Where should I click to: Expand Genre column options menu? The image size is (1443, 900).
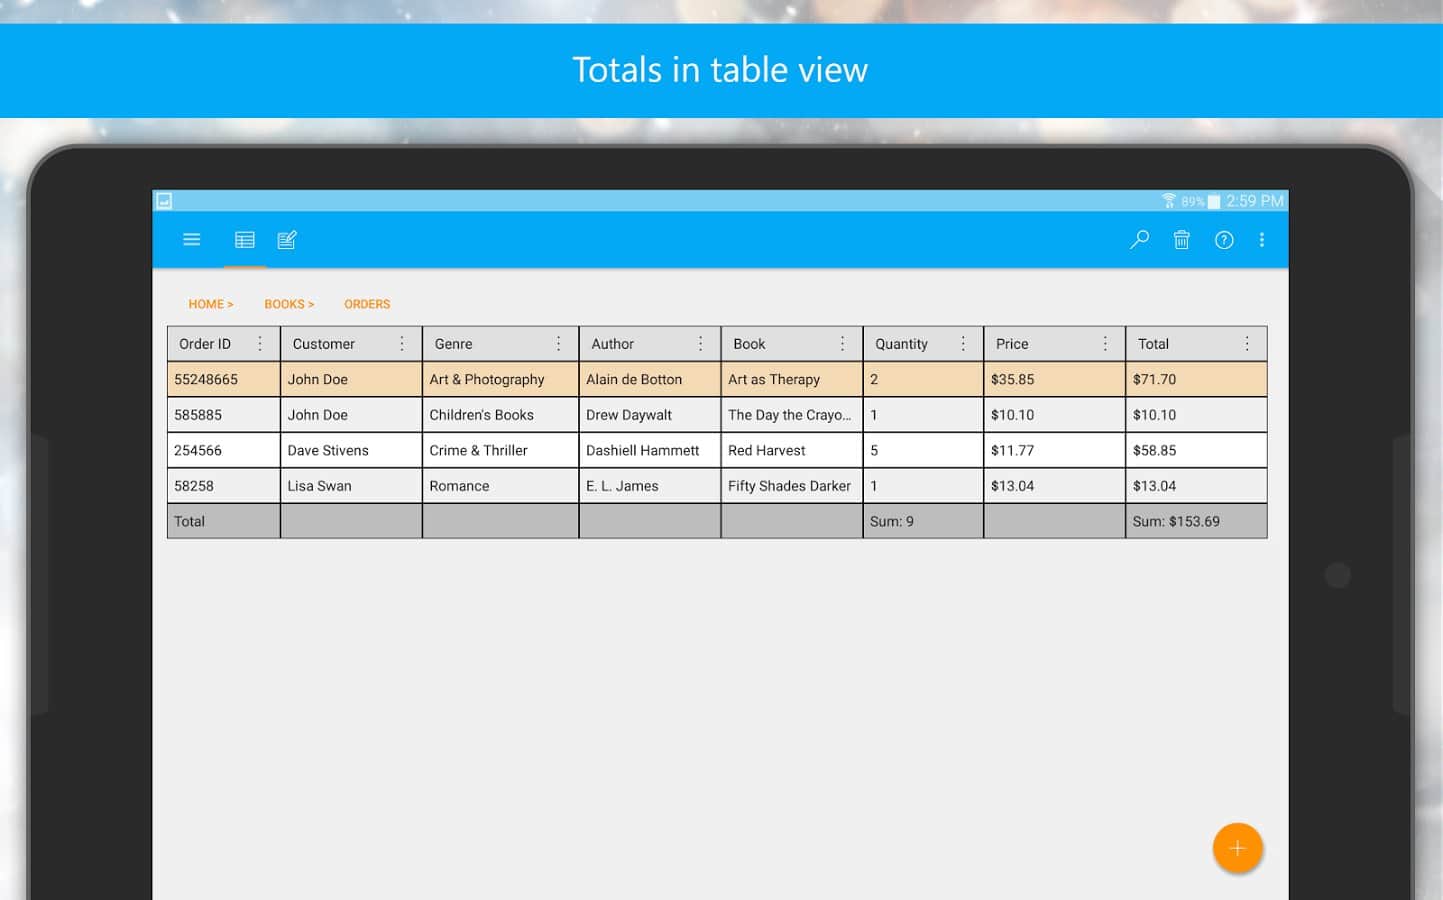click(558, 344)
